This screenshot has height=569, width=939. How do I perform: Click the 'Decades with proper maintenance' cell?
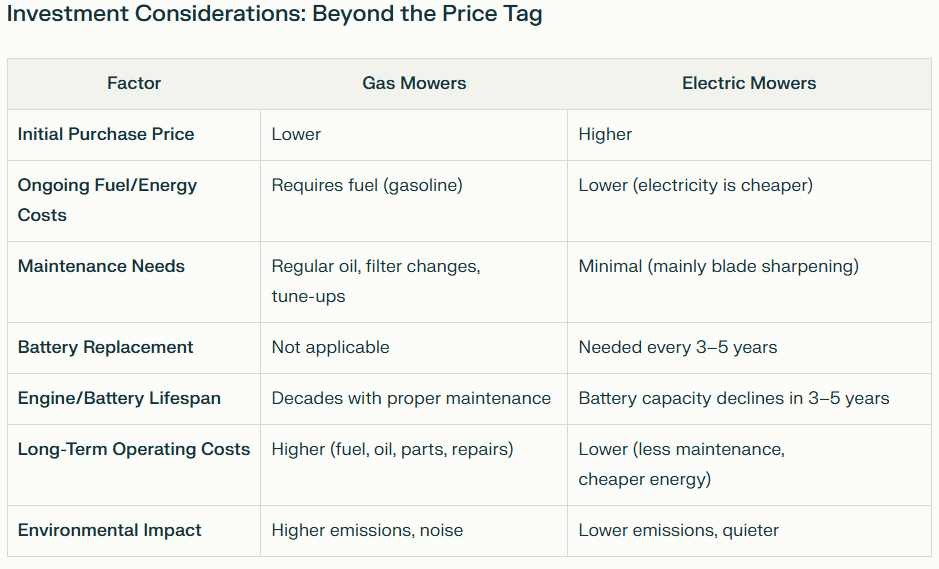click(411, 398)
